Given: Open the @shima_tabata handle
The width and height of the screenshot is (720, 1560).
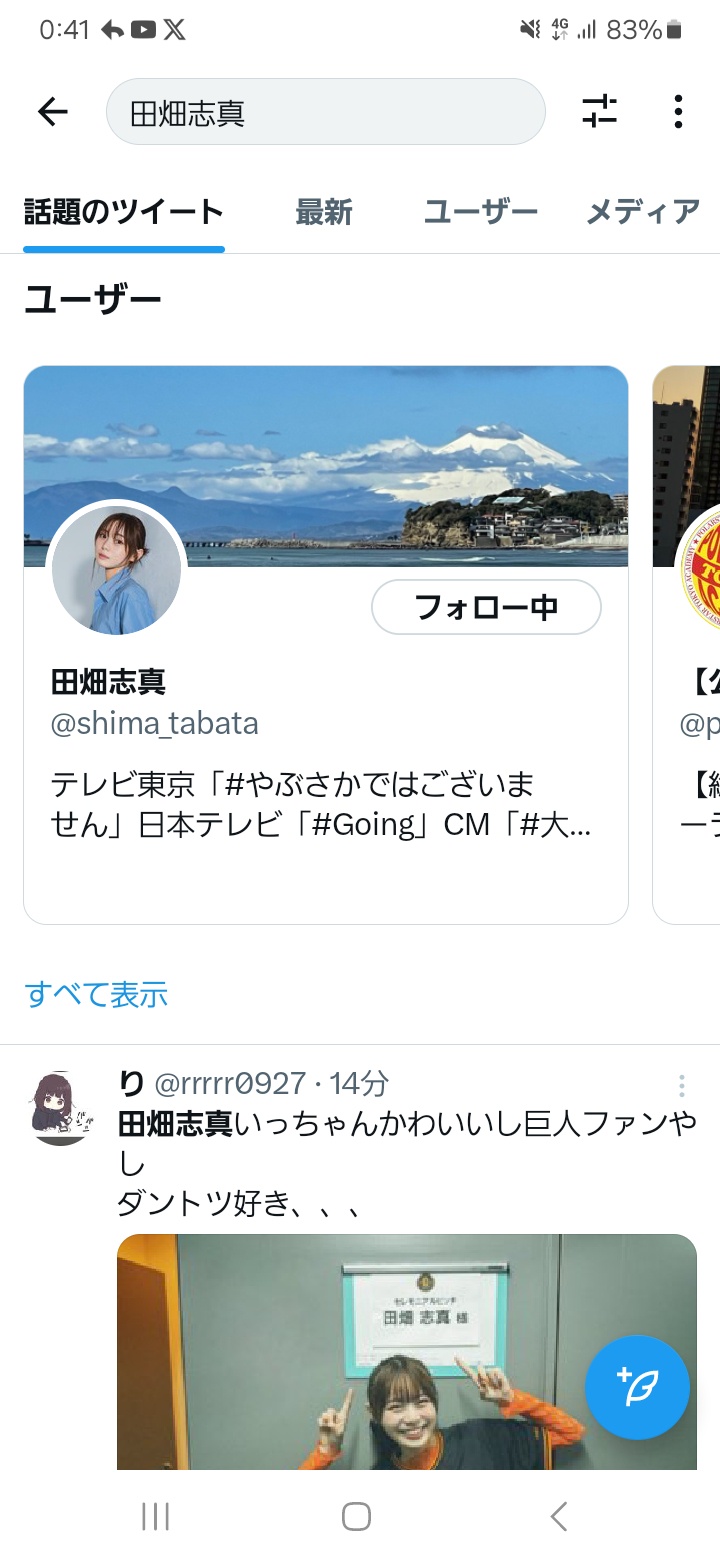Looking at the screenshot, I should [x=155, y=723].
